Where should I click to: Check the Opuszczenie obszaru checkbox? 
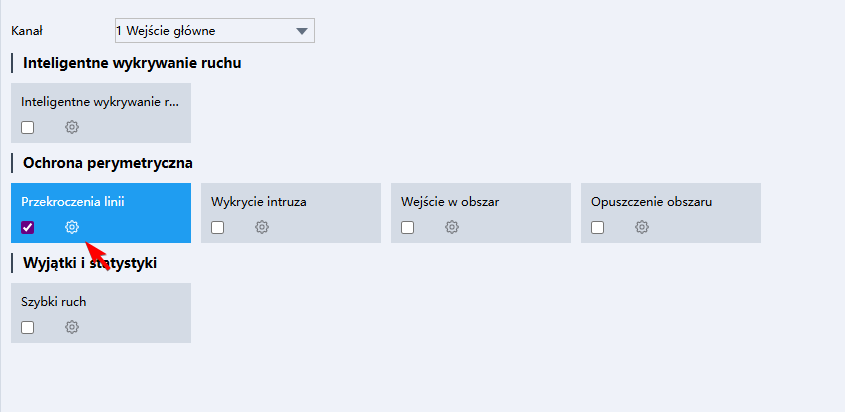click(598, 227)
